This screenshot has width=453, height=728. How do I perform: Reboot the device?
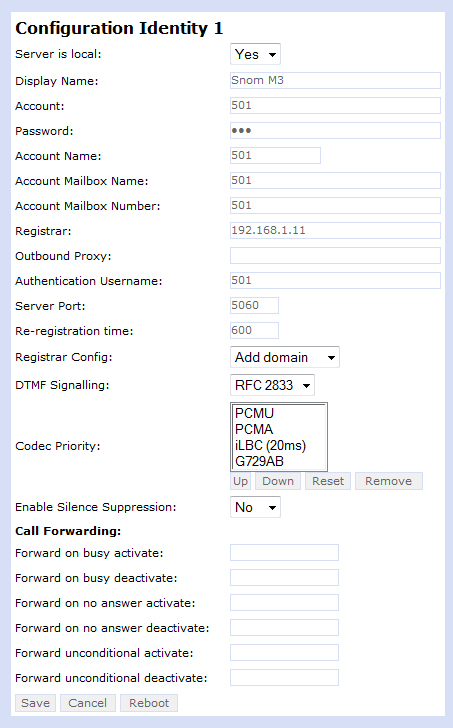pos(149,703)
